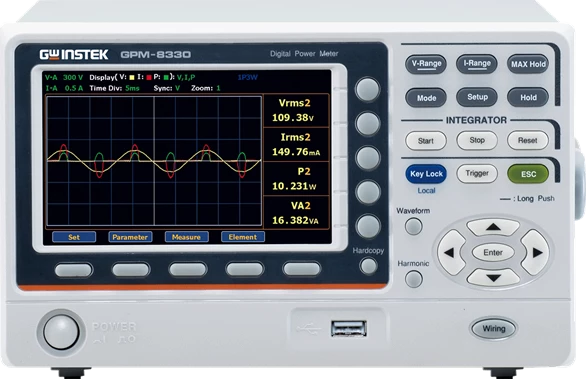
Task: Push the side key beside P2
Action: (x=368, y=192)
